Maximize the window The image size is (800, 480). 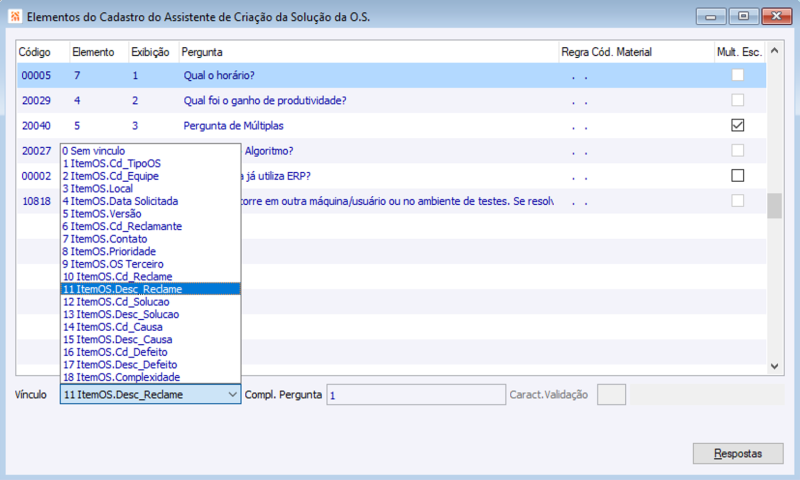743,16
